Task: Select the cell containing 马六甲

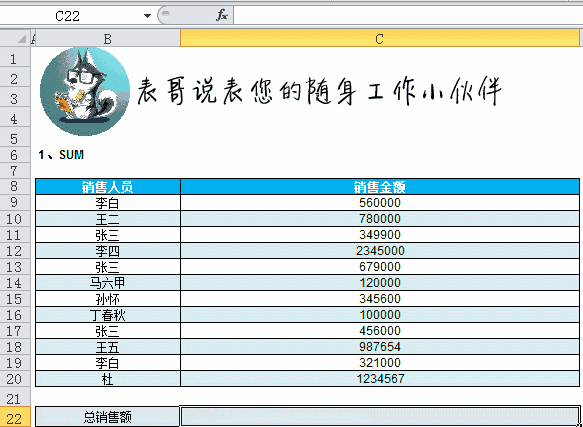Action: [x=108, y=283]
